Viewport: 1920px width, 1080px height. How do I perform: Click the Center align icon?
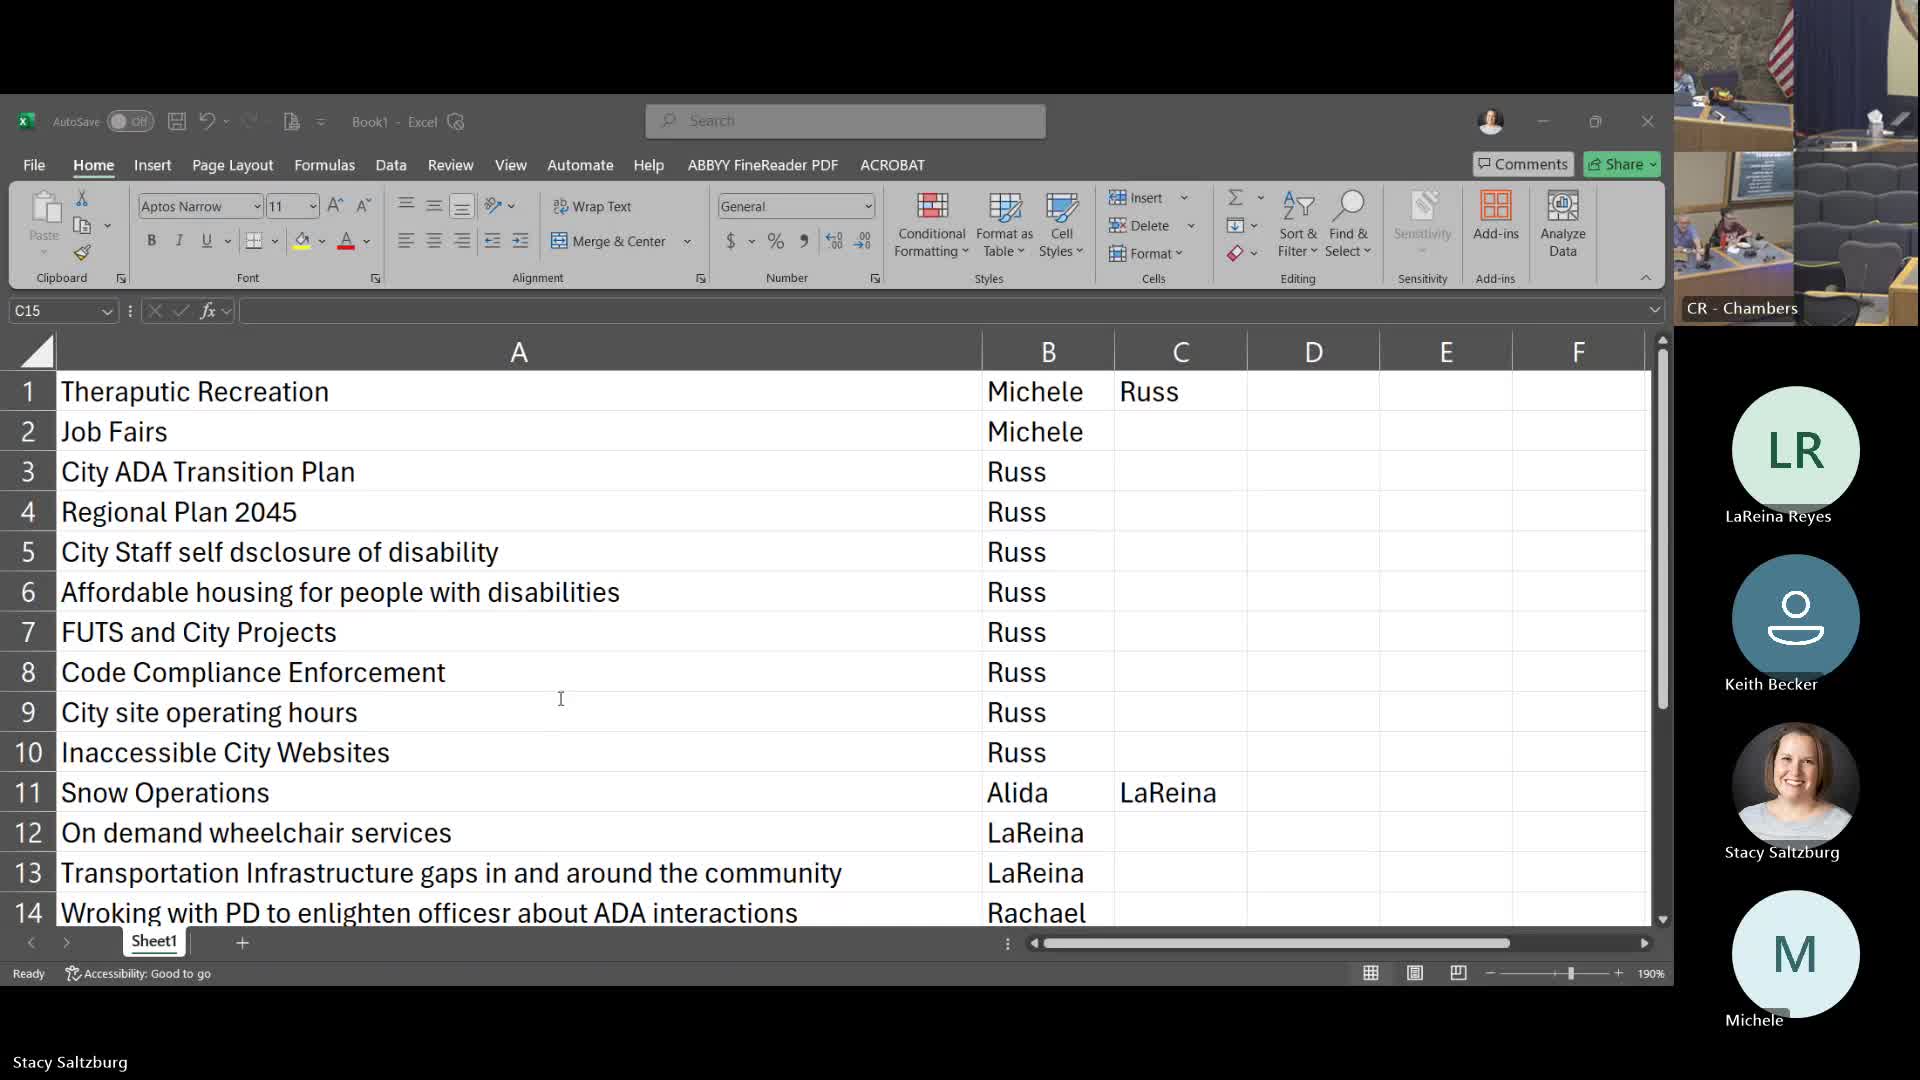[x=433, y=241]
